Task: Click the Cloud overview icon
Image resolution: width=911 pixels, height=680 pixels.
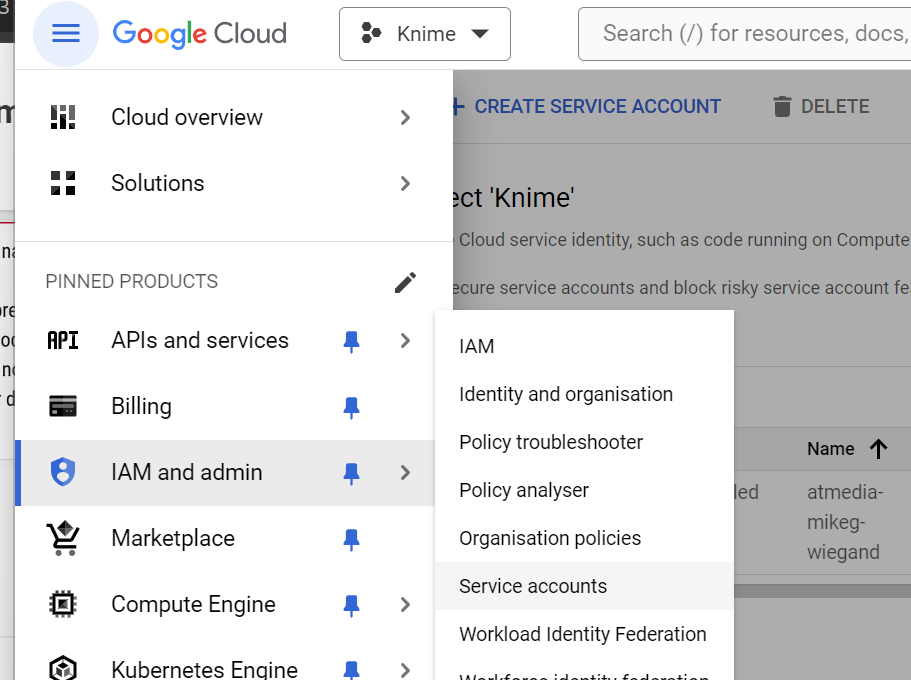Action: [63, 117]
